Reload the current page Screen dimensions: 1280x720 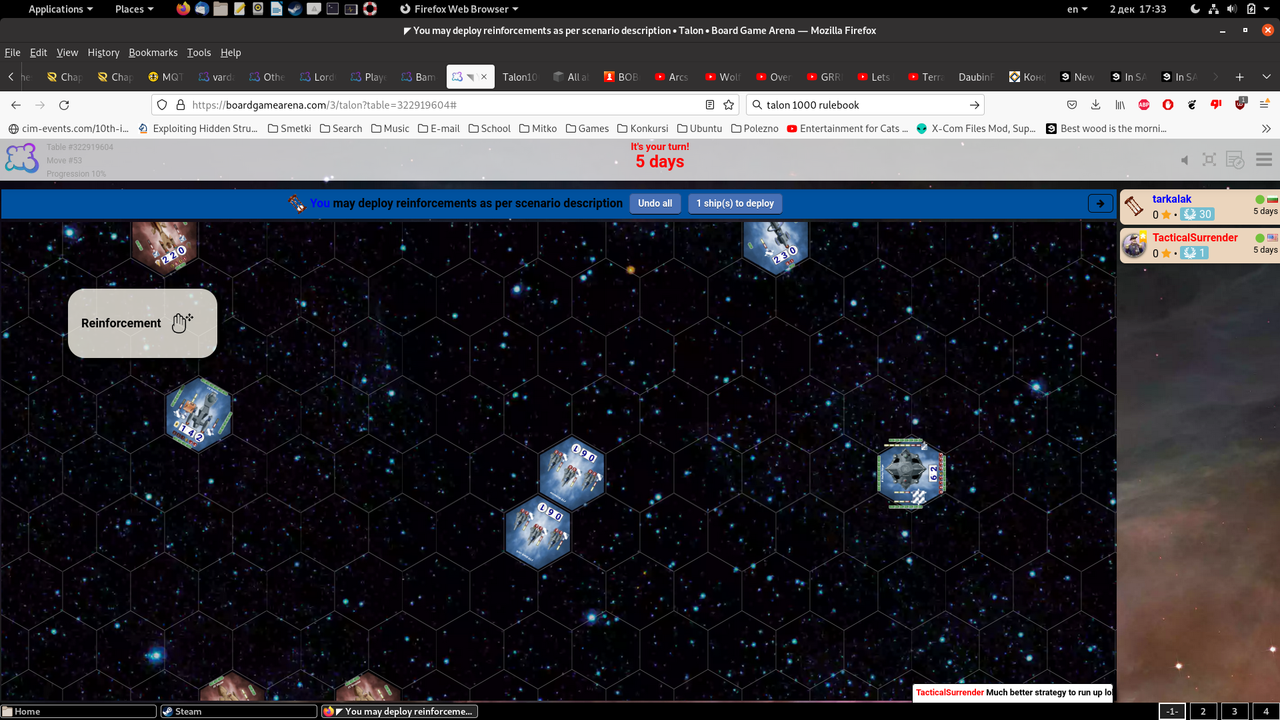64,105
